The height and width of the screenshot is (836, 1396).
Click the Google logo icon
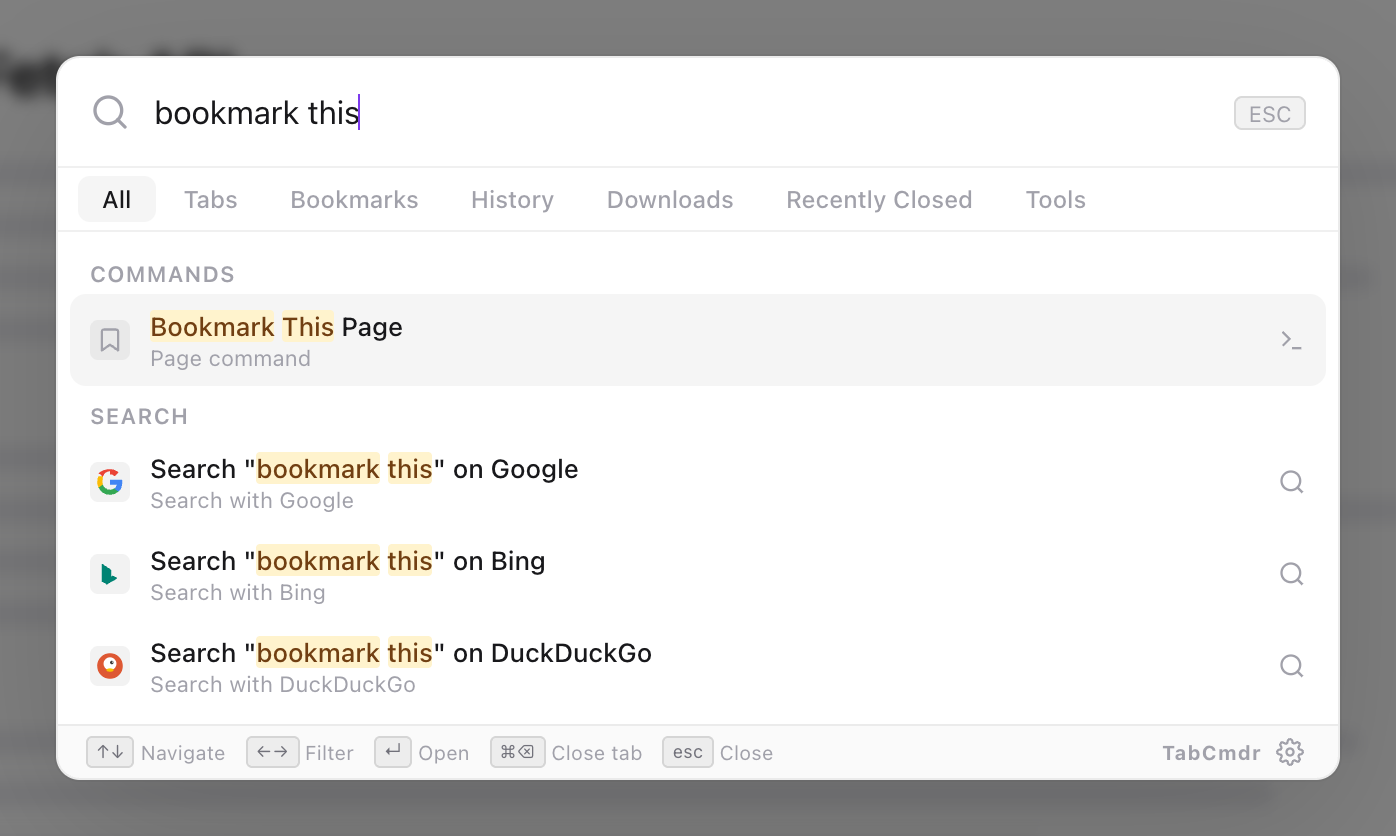coord(110,482)
